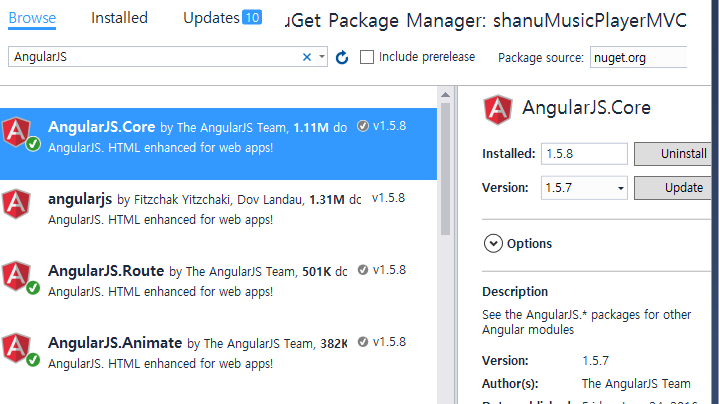The image size is (719, 404).
Task: Click the package list scrollbar thumb
Action: click(445, 169)
